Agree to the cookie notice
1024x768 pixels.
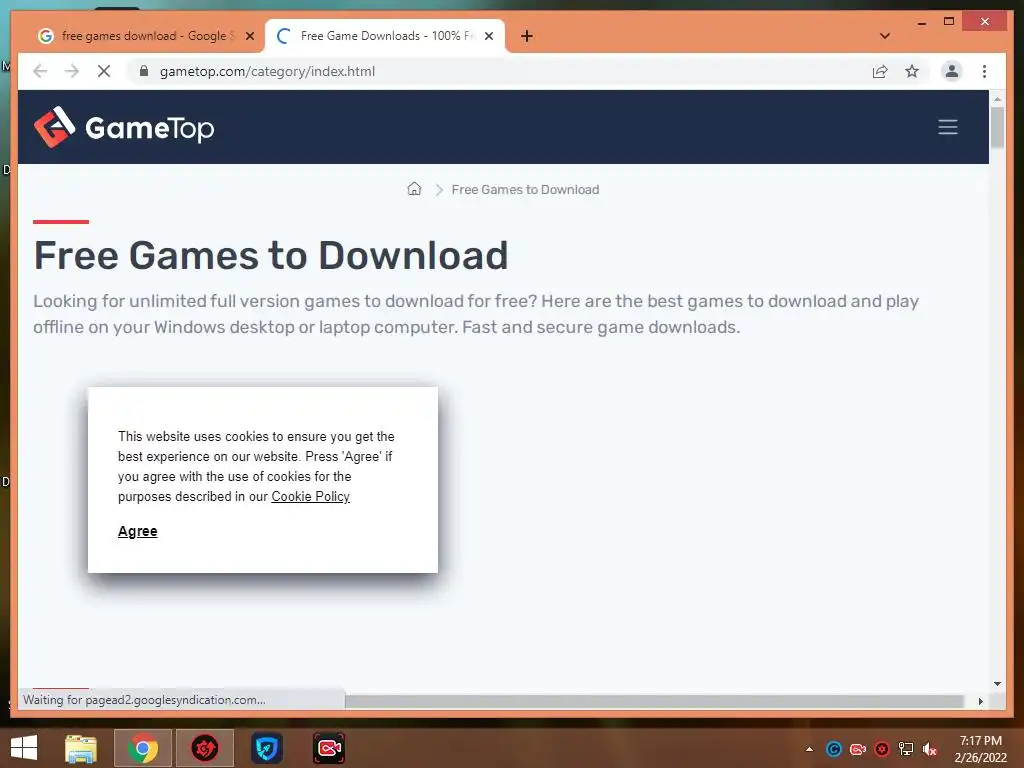point(138,532)
